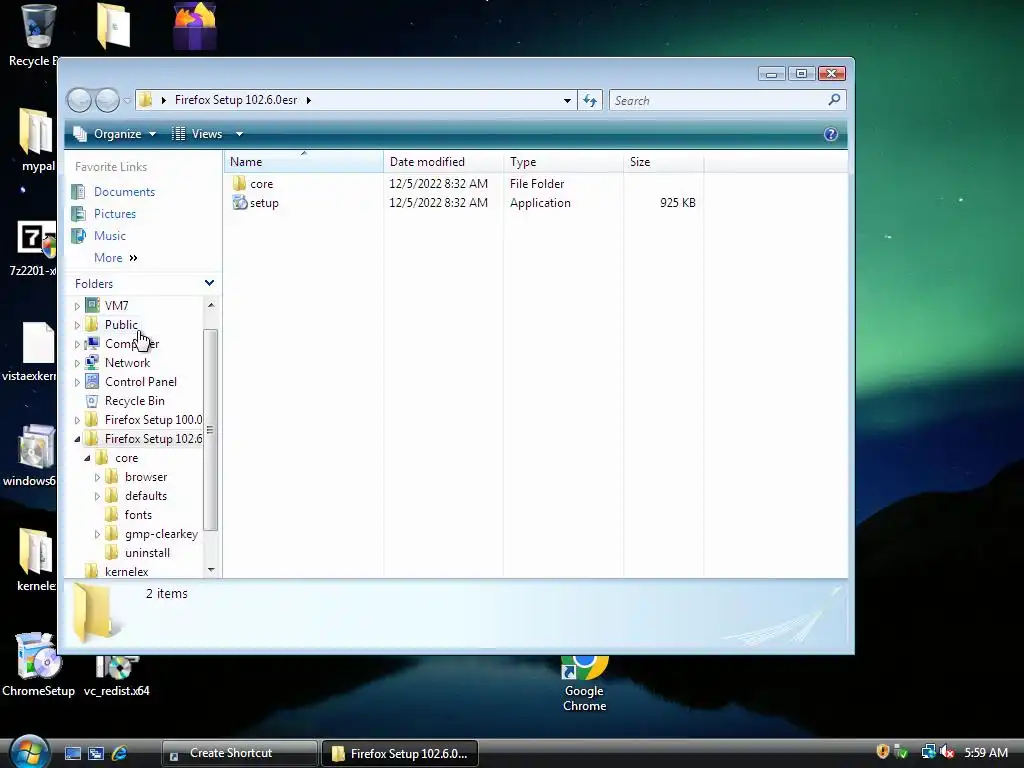This screenshot has height=768, width=1024.
Task: Expand the gmp-clearkey subfolder node
Action: [x=97, y=534]
